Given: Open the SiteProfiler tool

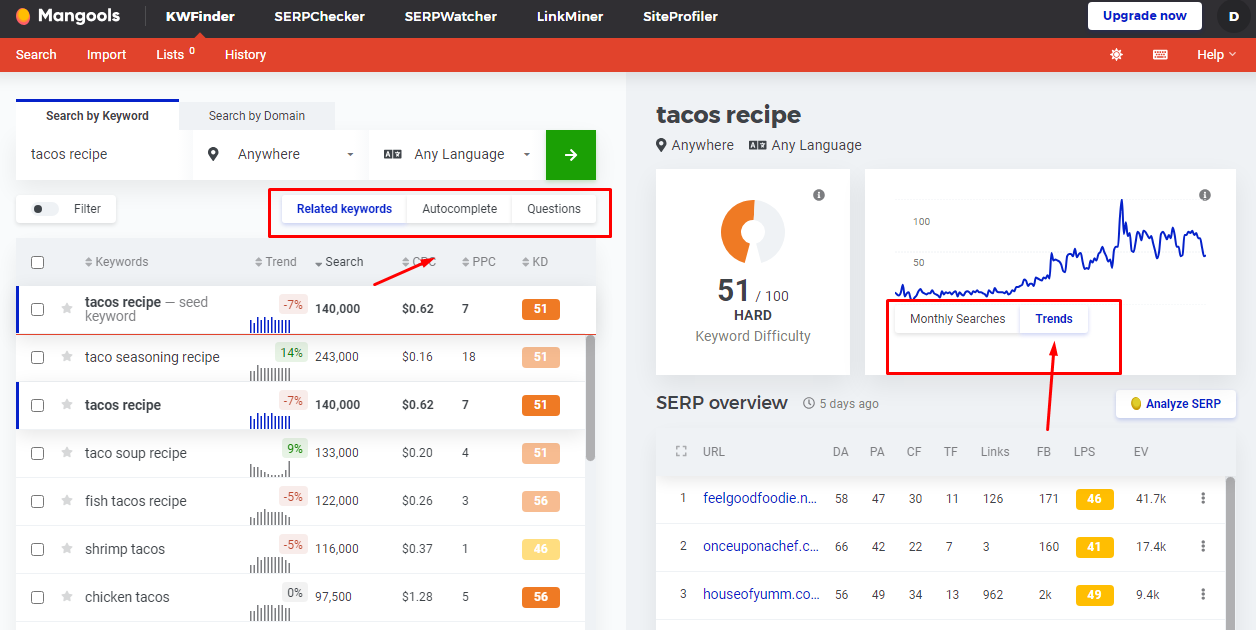Looking at the screenshot, I should [x=682, y=16].
